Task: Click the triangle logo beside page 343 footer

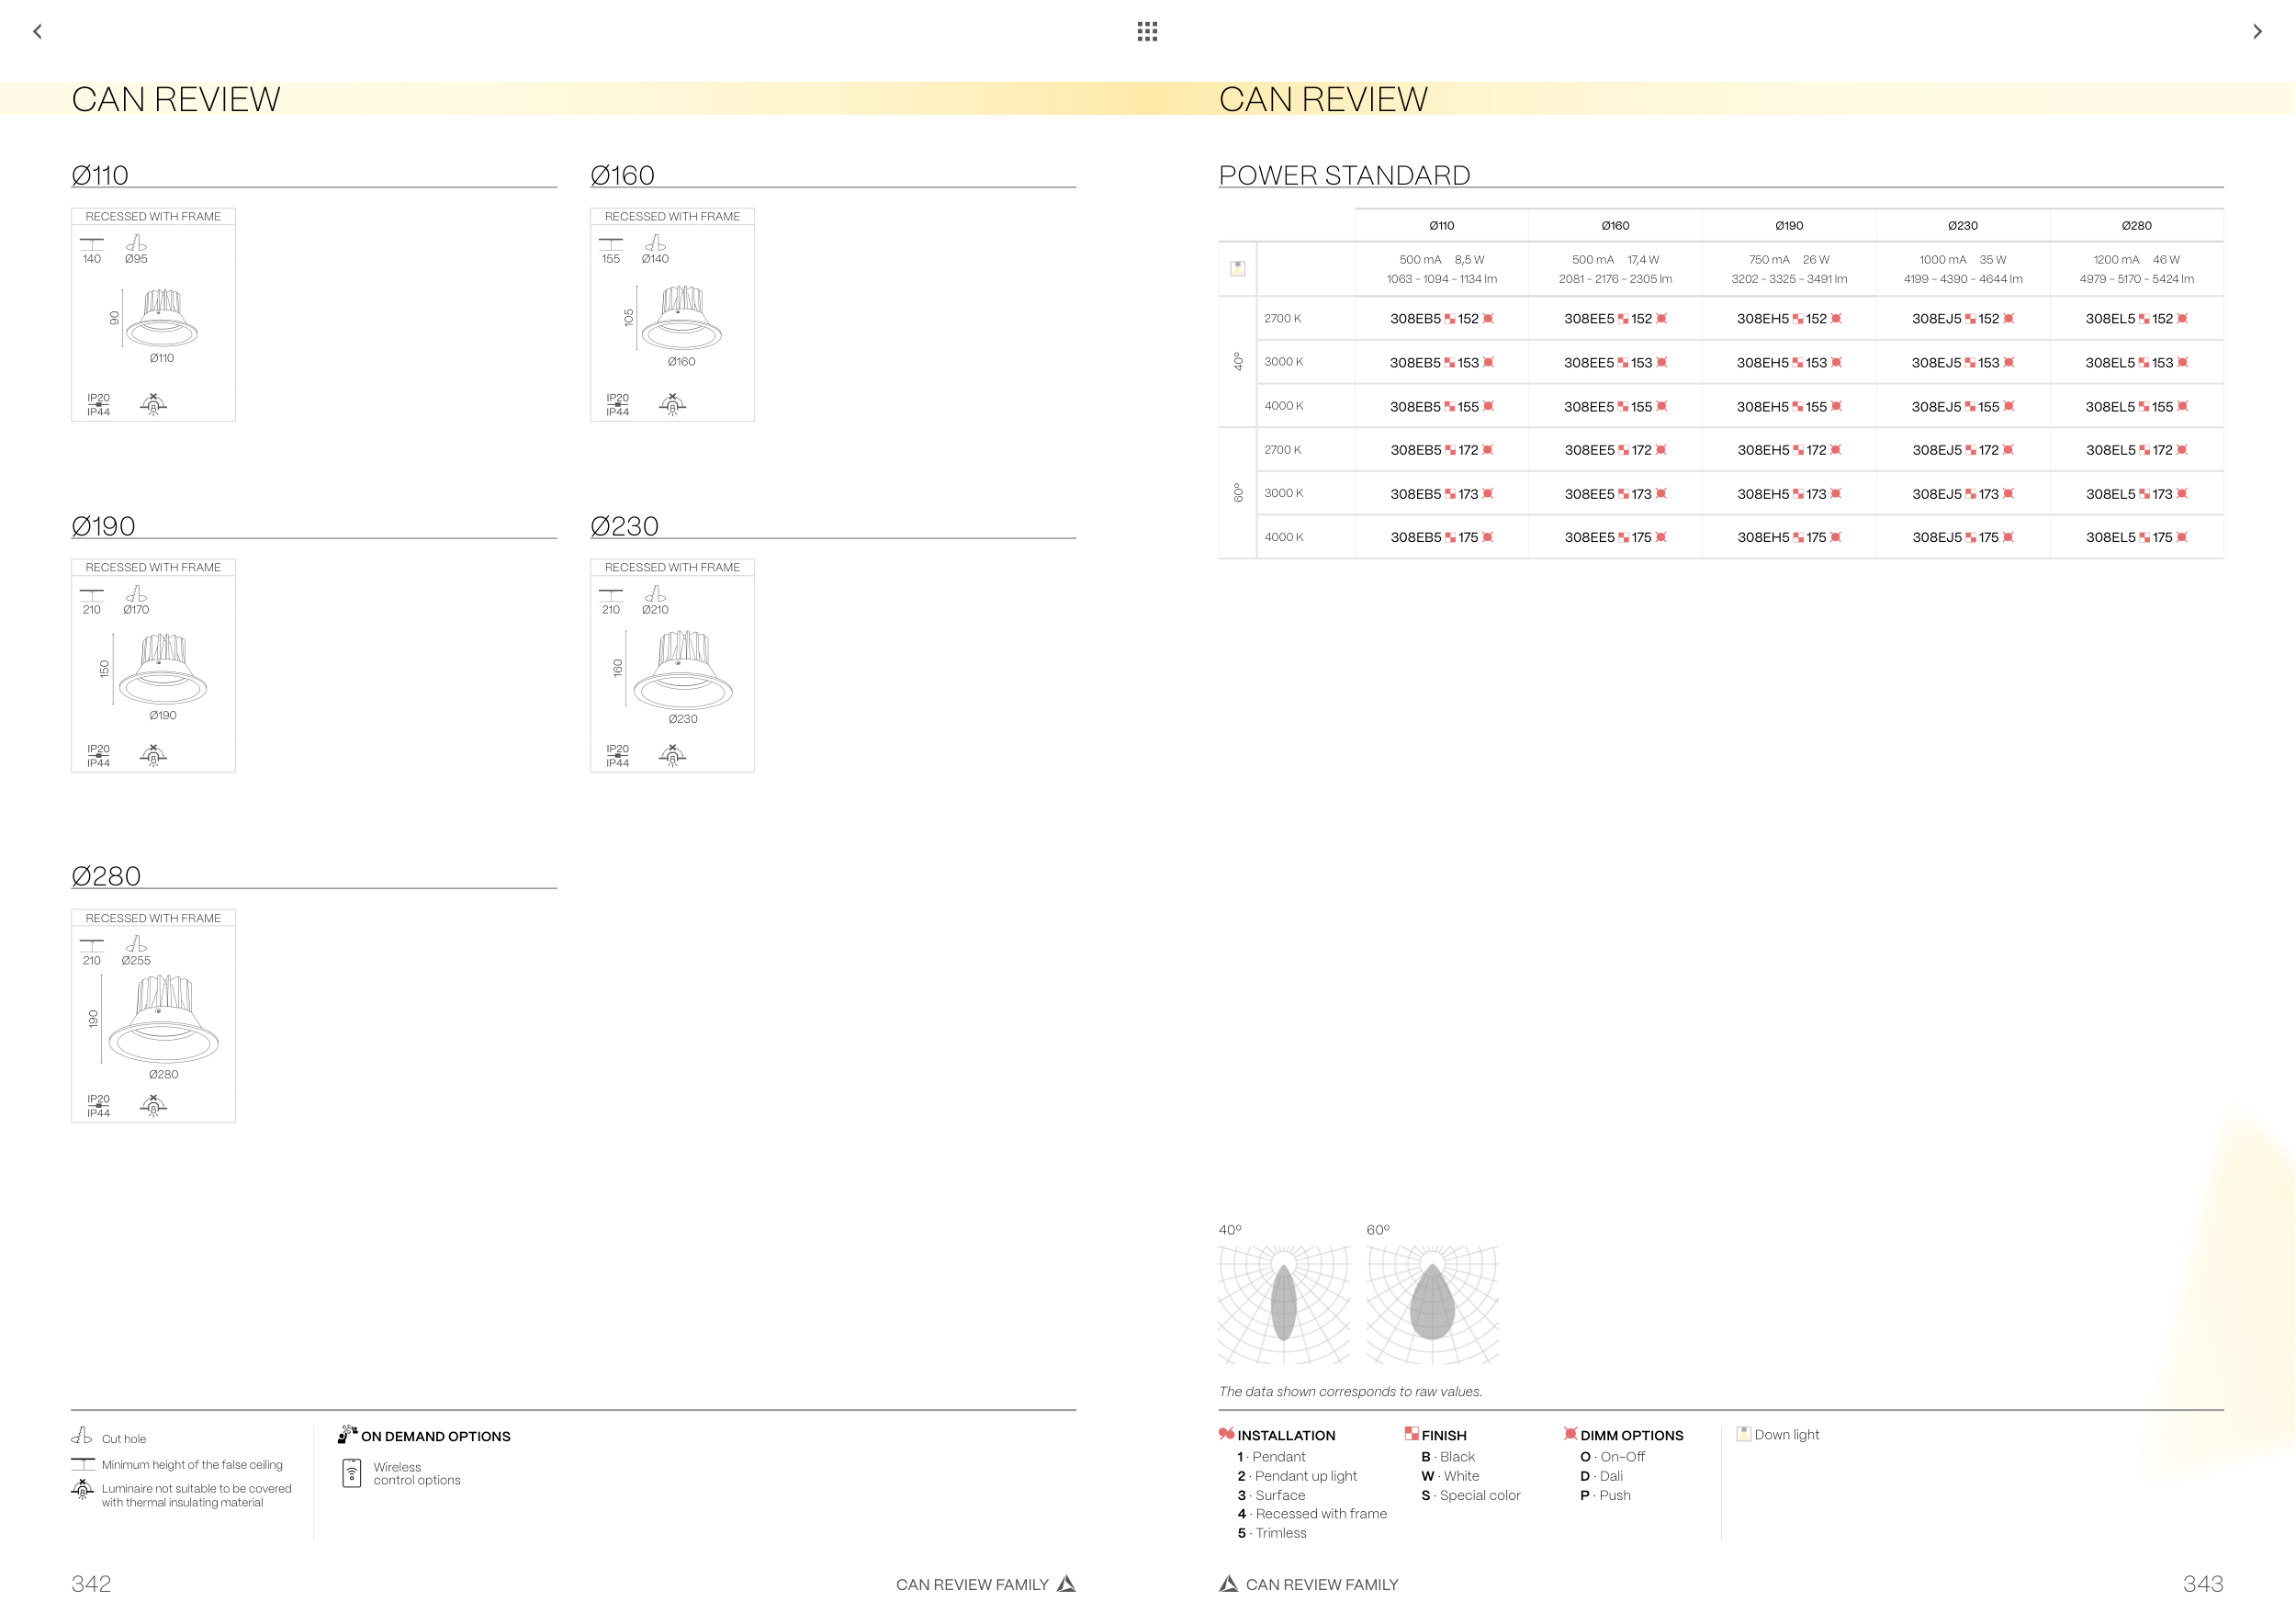Action: coord(1228,1584)
